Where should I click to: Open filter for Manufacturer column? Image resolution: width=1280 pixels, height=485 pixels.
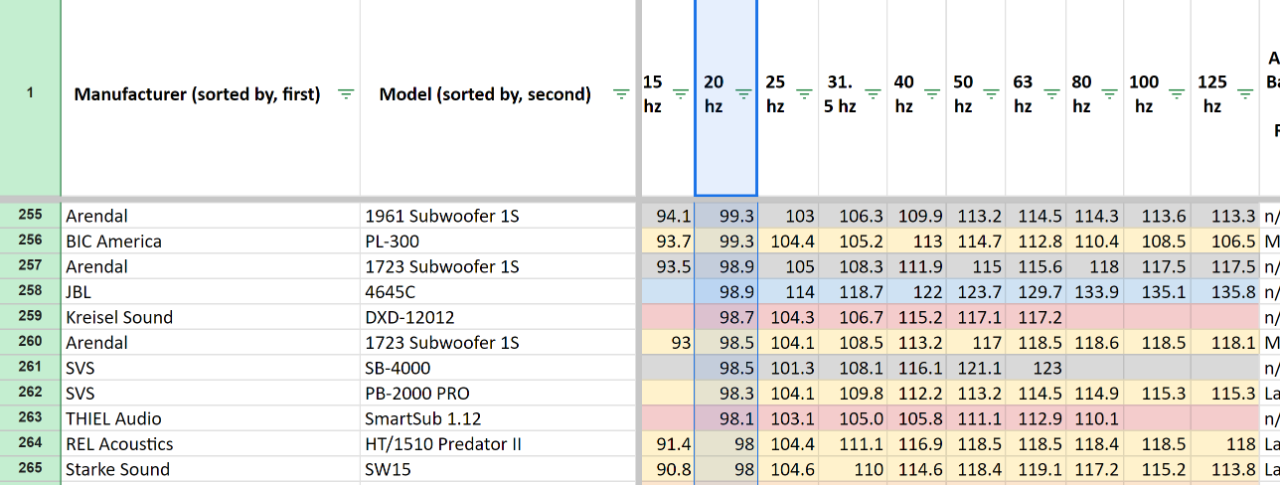coord(346,95)
